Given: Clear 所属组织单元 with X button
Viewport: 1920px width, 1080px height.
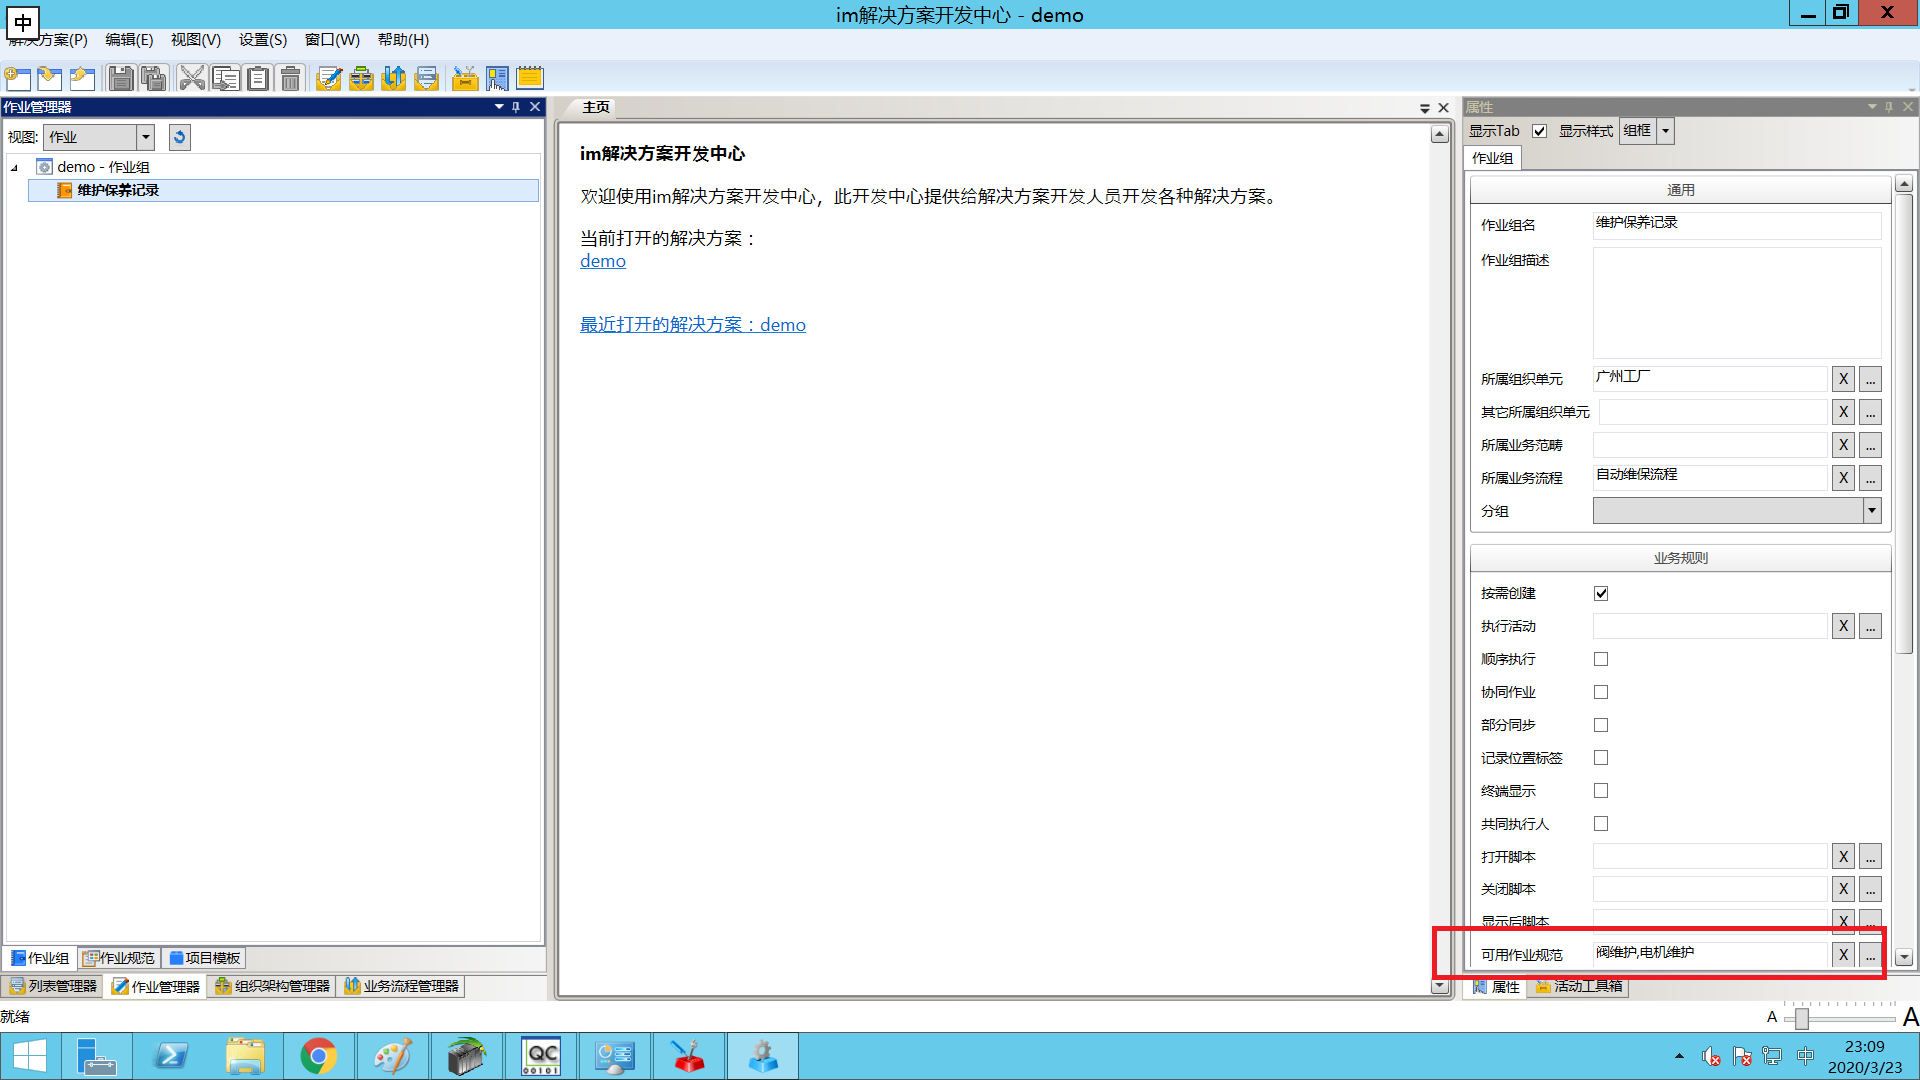Looking at the screenshot, I should (1843, 379).
